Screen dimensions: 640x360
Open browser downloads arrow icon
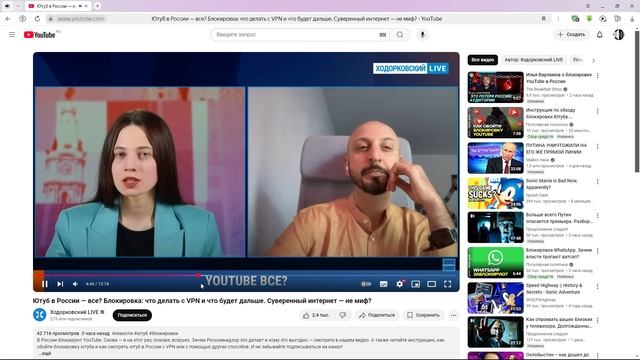pos(632,19)
